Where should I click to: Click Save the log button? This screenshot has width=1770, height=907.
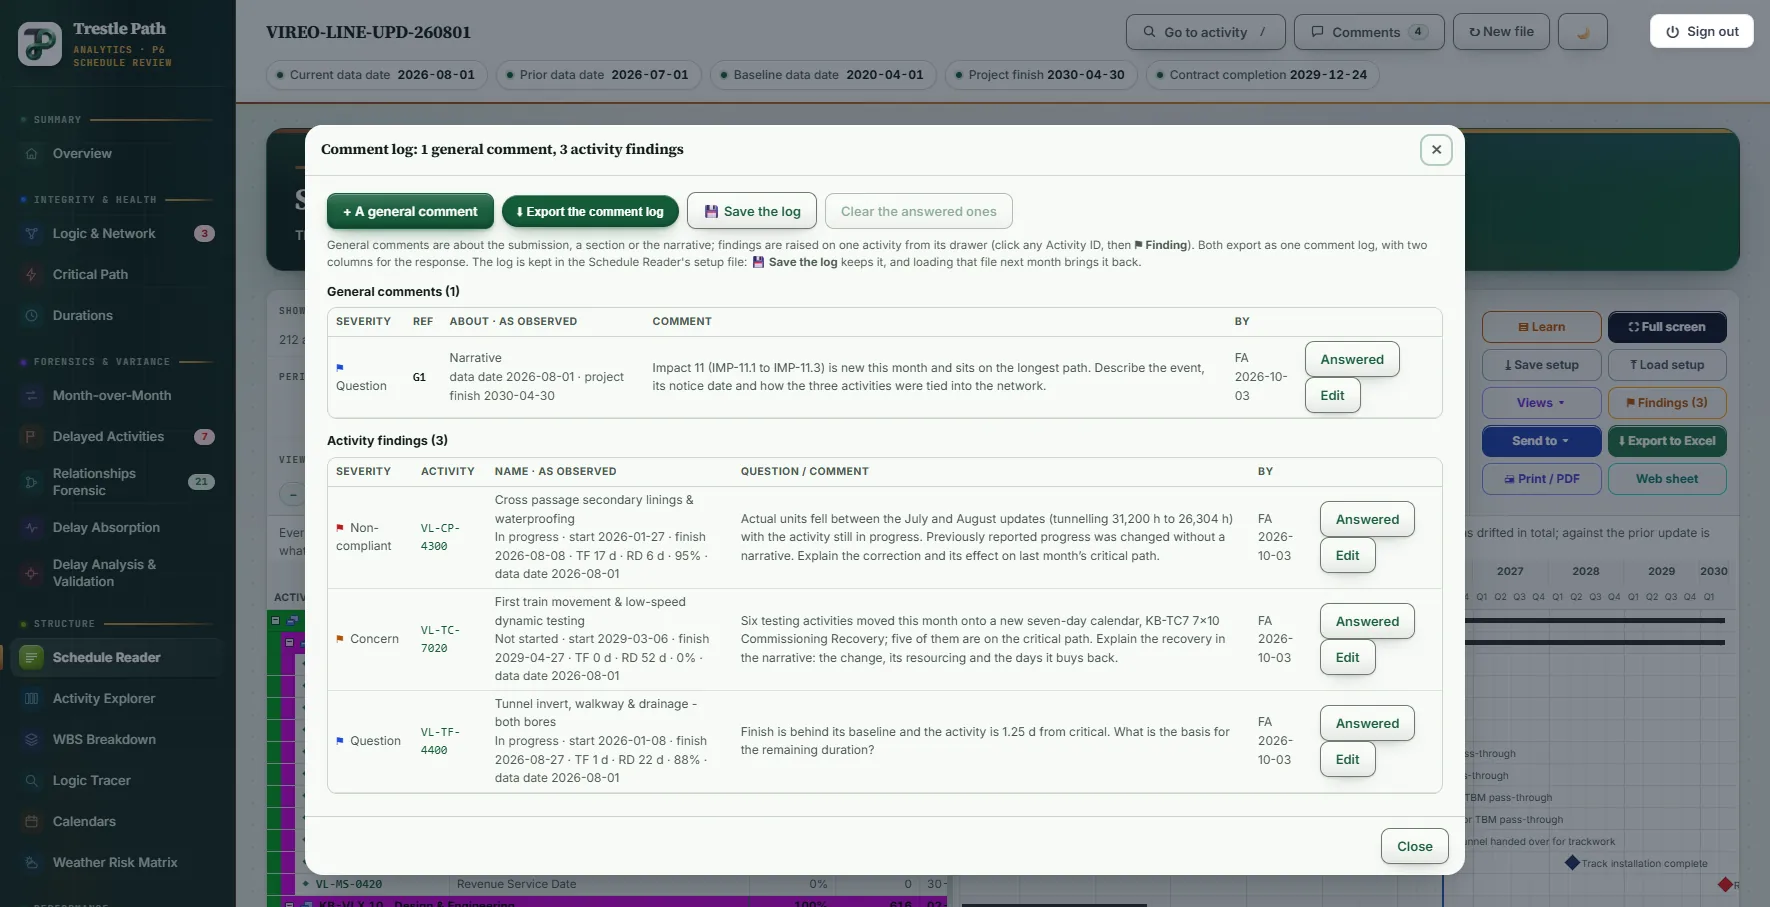(752, 212)
